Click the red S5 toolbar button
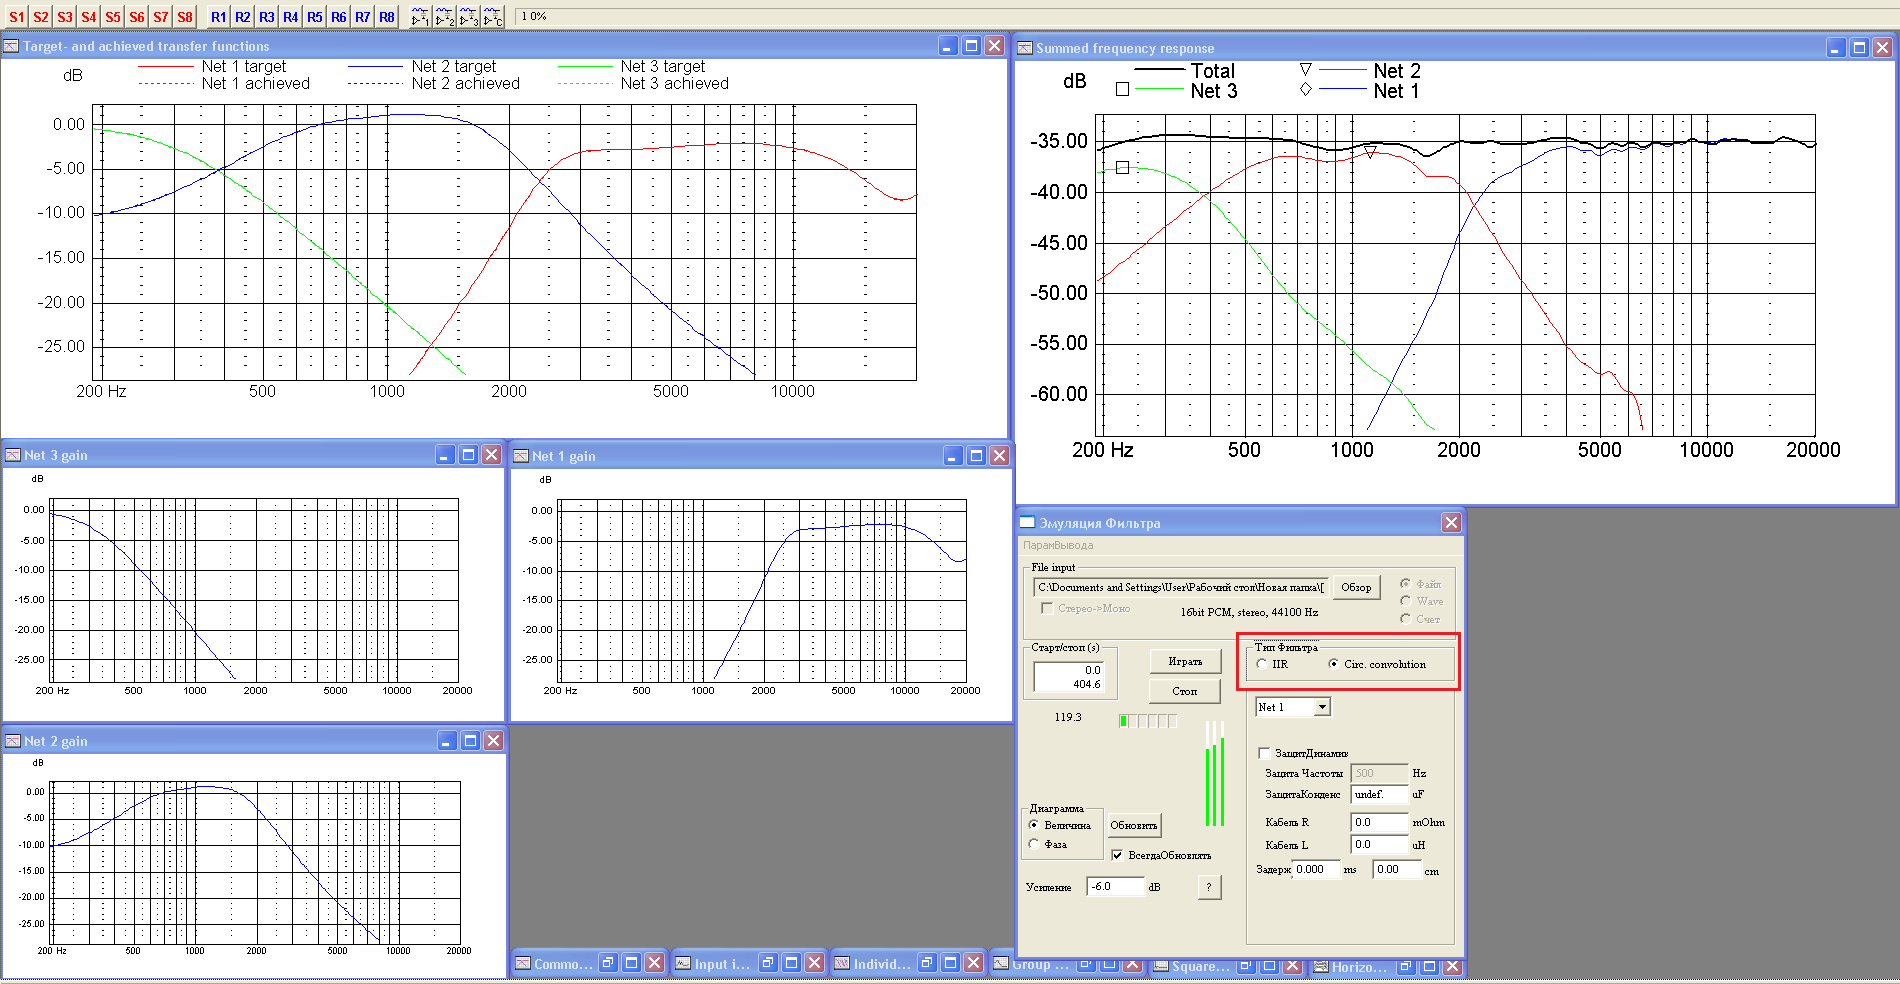This screenshot has width=1900, height=984. (x=113, y=17)
